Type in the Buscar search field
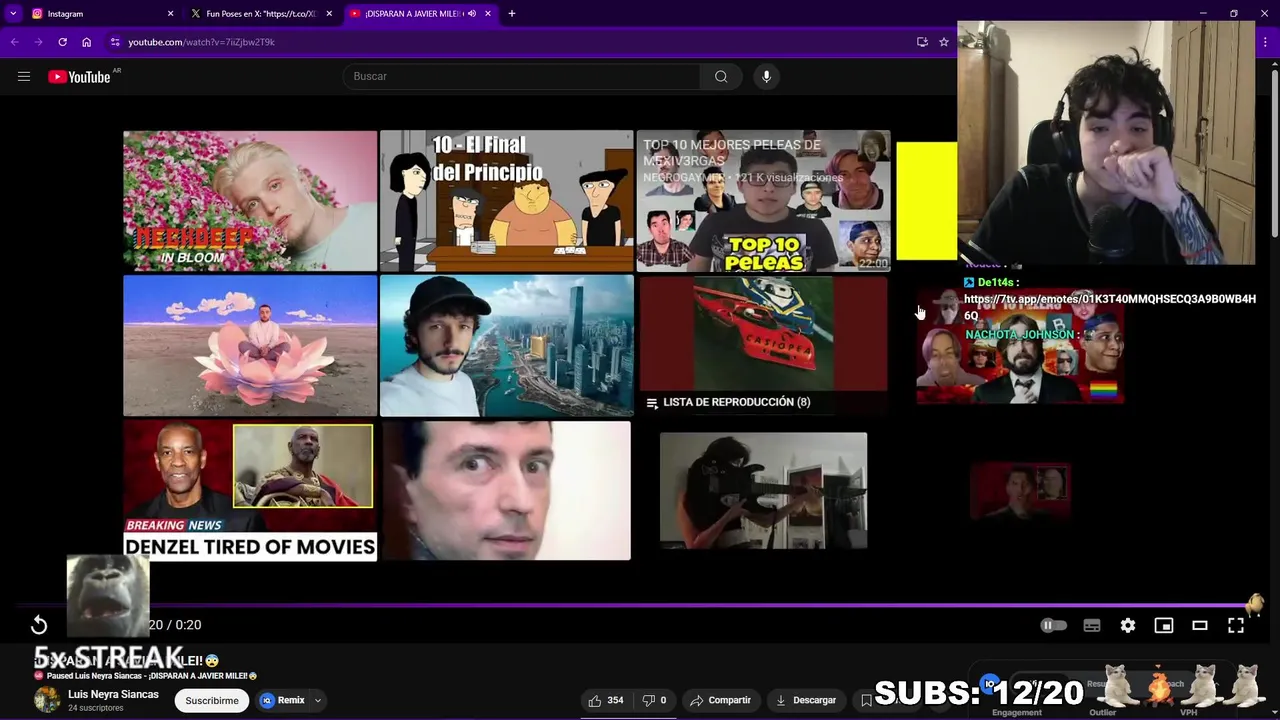The height and width of the screenshot is (720, 1280). click(x=522, y=76)
